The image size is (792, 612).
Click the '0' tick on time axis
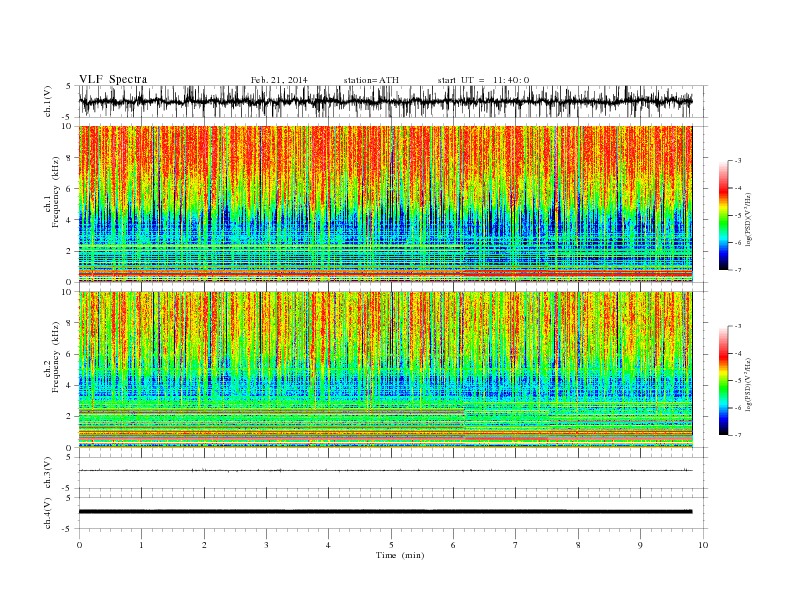(79, 545)
